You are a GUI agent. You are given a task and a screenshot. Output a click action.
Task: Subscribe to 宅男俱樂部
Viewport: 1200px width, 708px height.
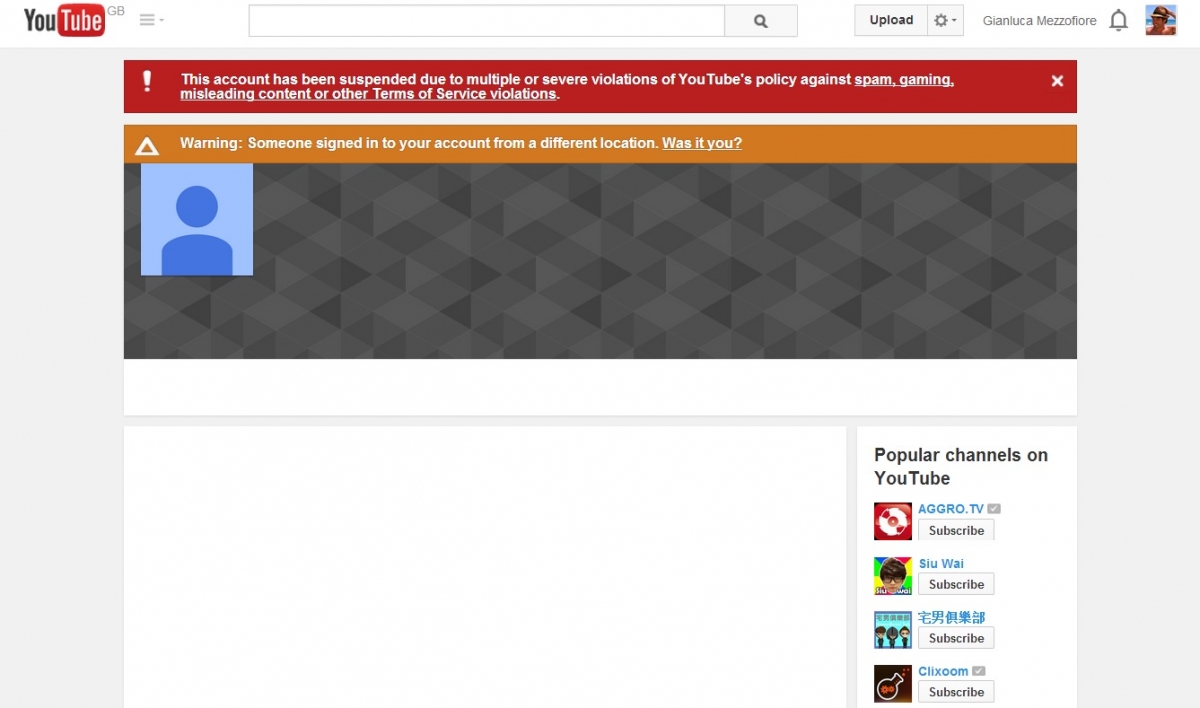[x=956, y=638]
